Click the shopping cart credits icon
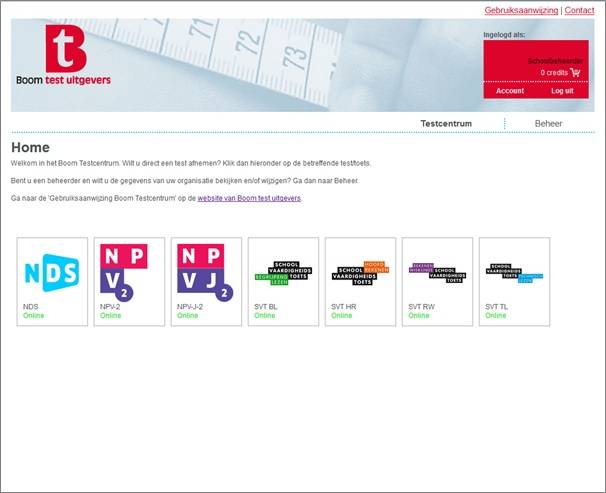The width and height of the screenshot is (606, 493). 576,73
